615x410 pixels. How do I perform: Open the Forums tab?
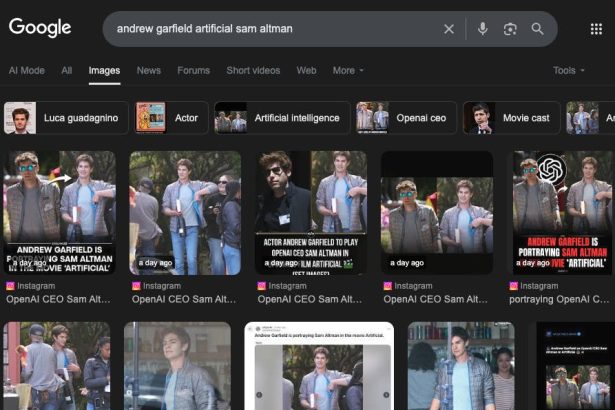193,71
